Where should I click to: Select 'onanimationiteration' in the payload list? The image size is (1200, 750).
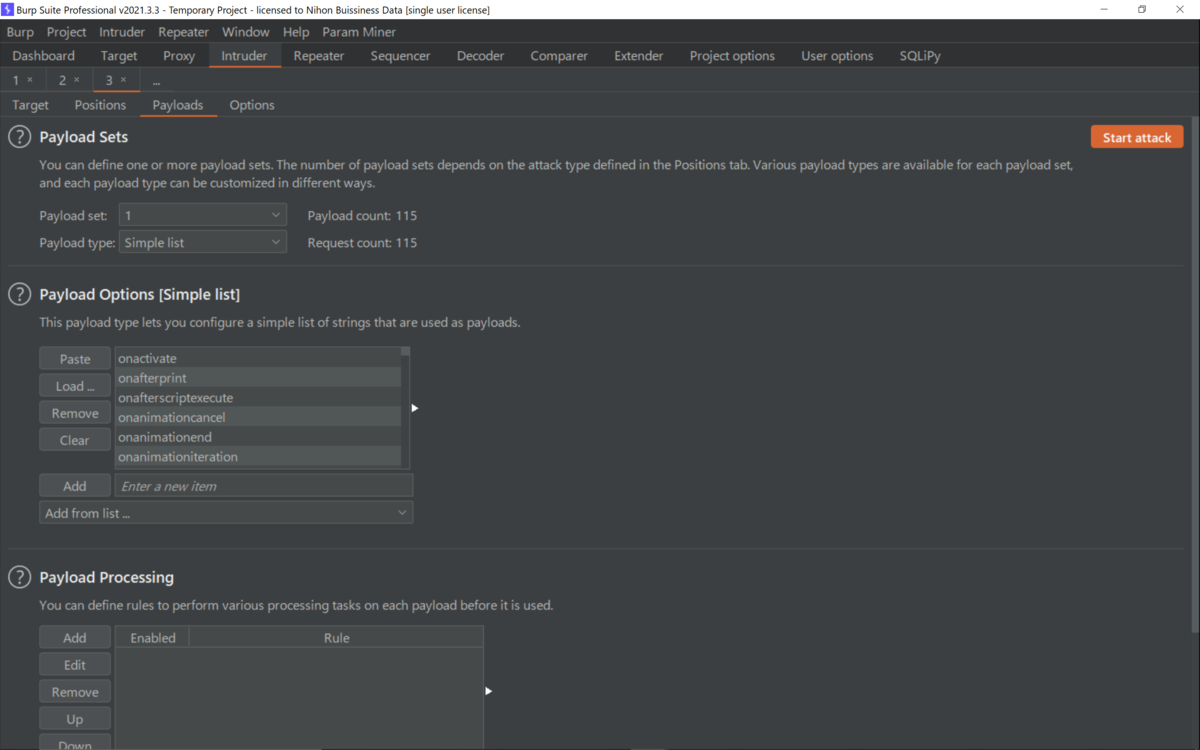(258, 457)
